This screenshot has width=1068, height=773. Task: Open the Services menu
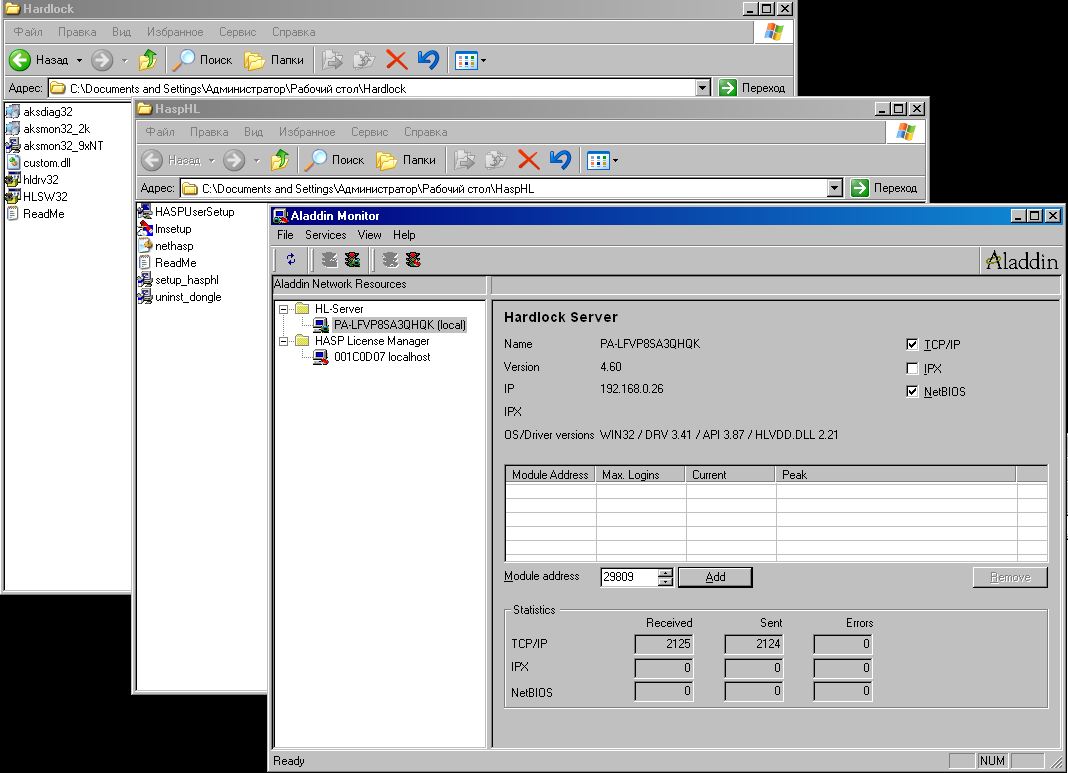(x=326, y=235)
